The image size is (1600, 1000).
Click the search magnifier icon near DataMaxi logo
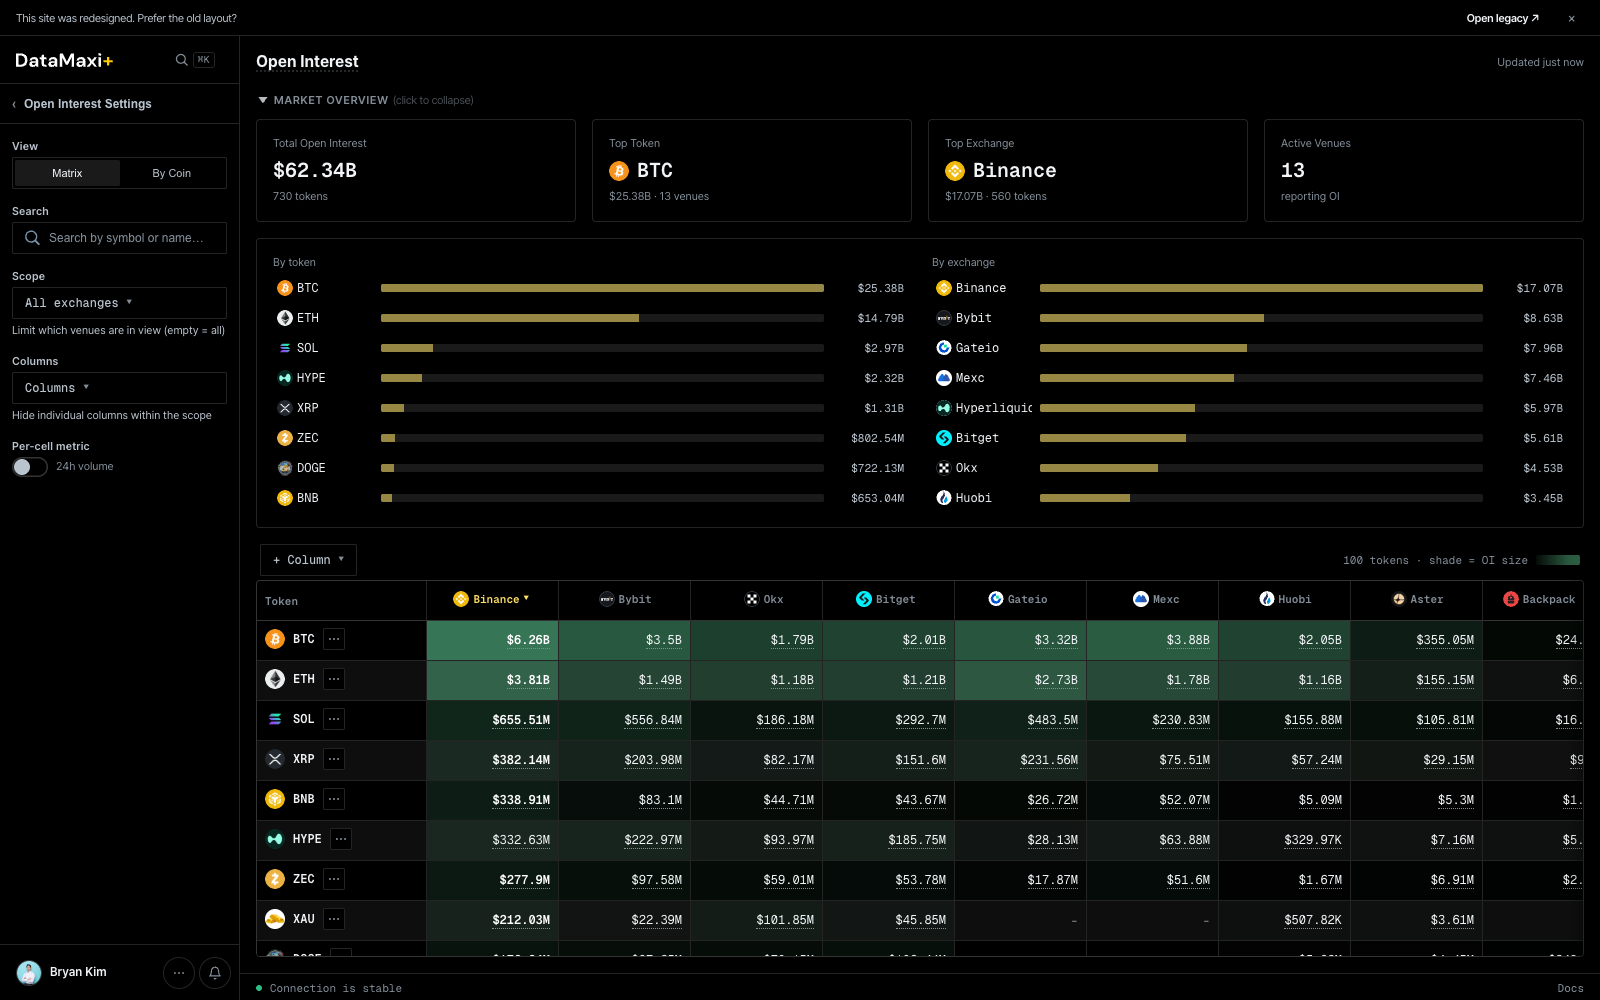181,60
